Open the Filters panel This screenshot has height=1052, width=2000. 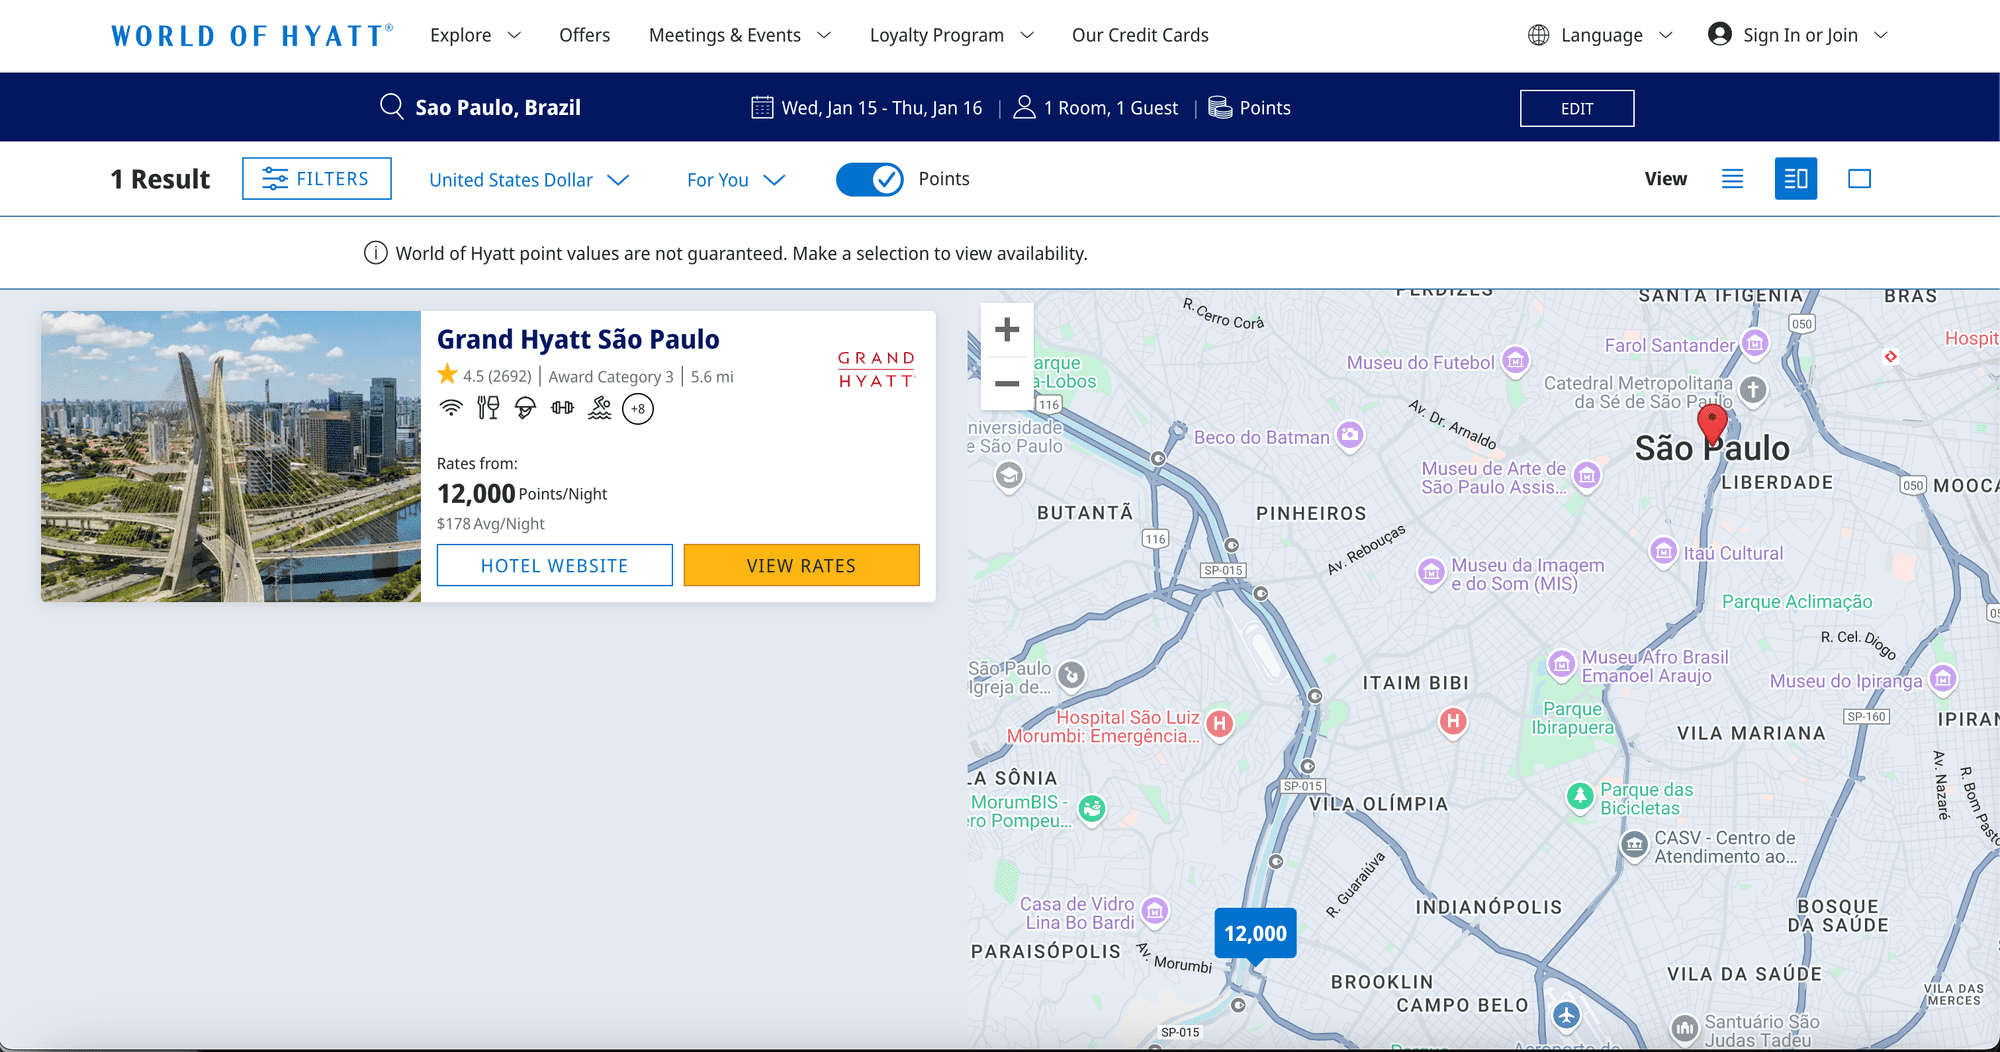pos(317,178)
